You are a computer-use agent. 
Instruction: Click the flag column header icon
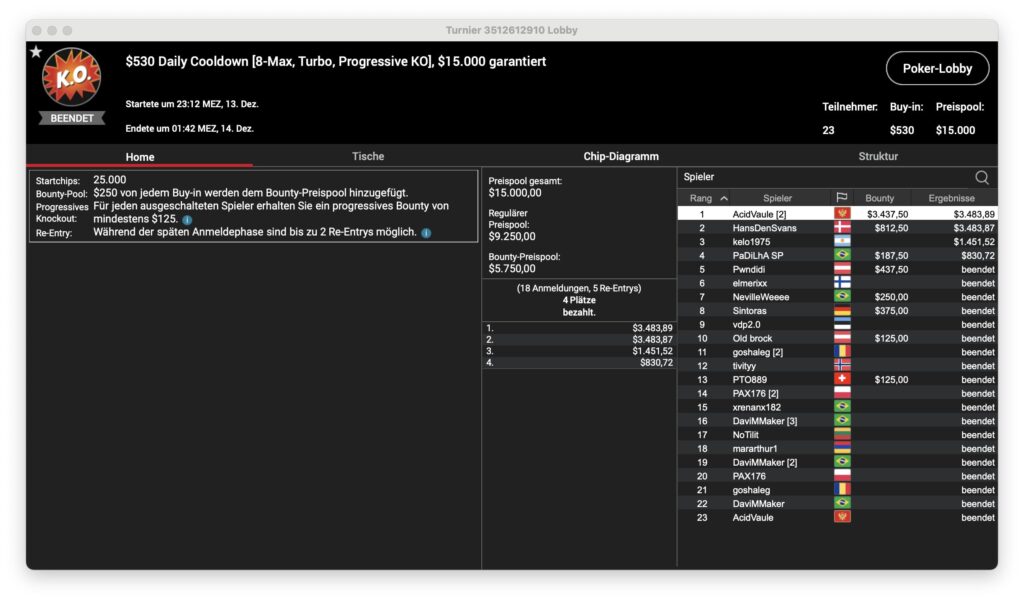[841, 198]
